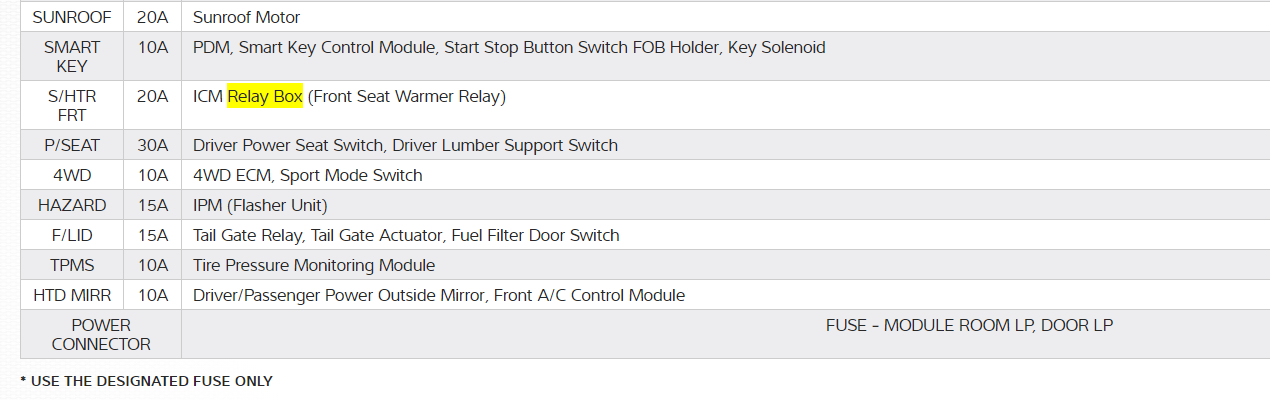The image size is (1270, 400).
Task: Click "Tire Pressure Monitoring Module" text
Action: point(314,265)
